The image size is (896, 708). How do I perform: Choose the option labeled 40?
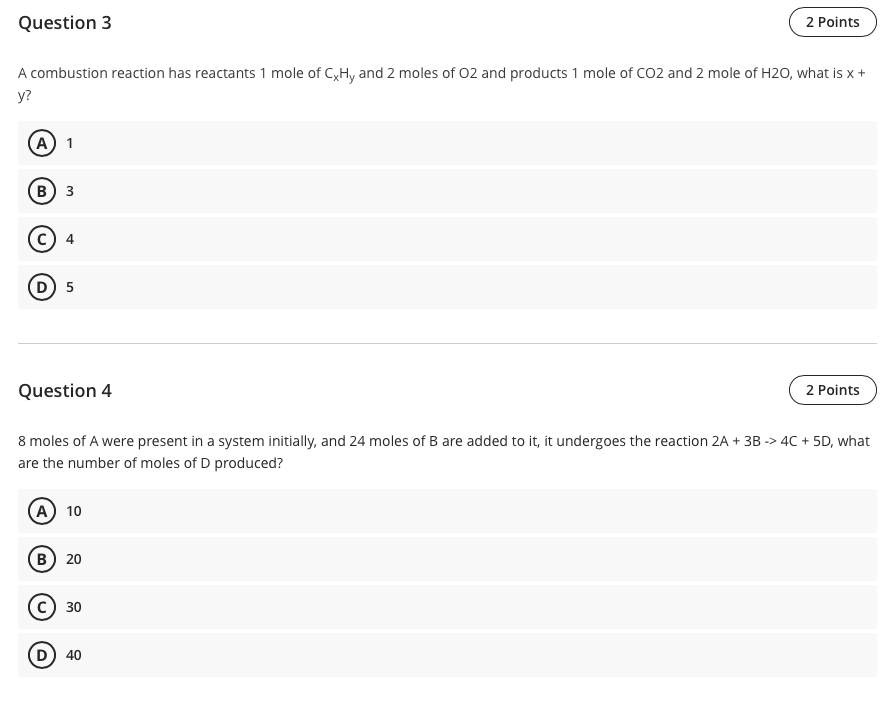click(74, 655)
